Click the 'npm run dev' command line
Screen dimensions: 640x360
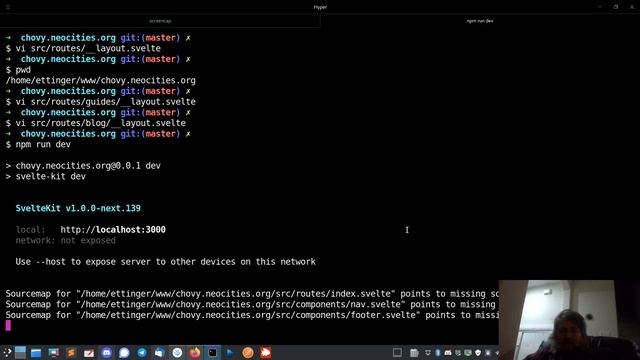[43, 144]
